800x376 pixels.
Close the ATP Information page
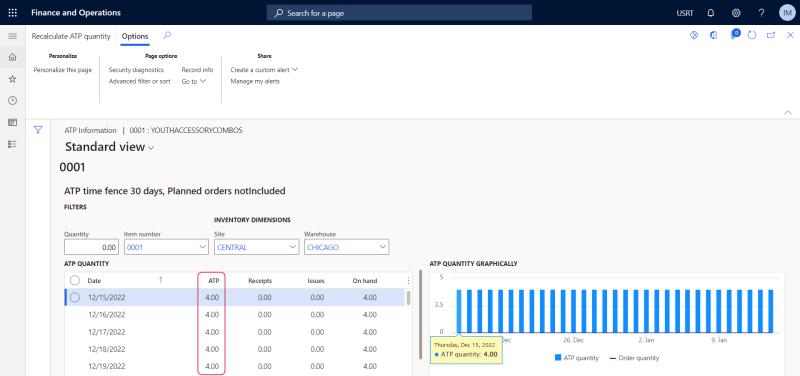pyautogui.click(x=790, y=35)
